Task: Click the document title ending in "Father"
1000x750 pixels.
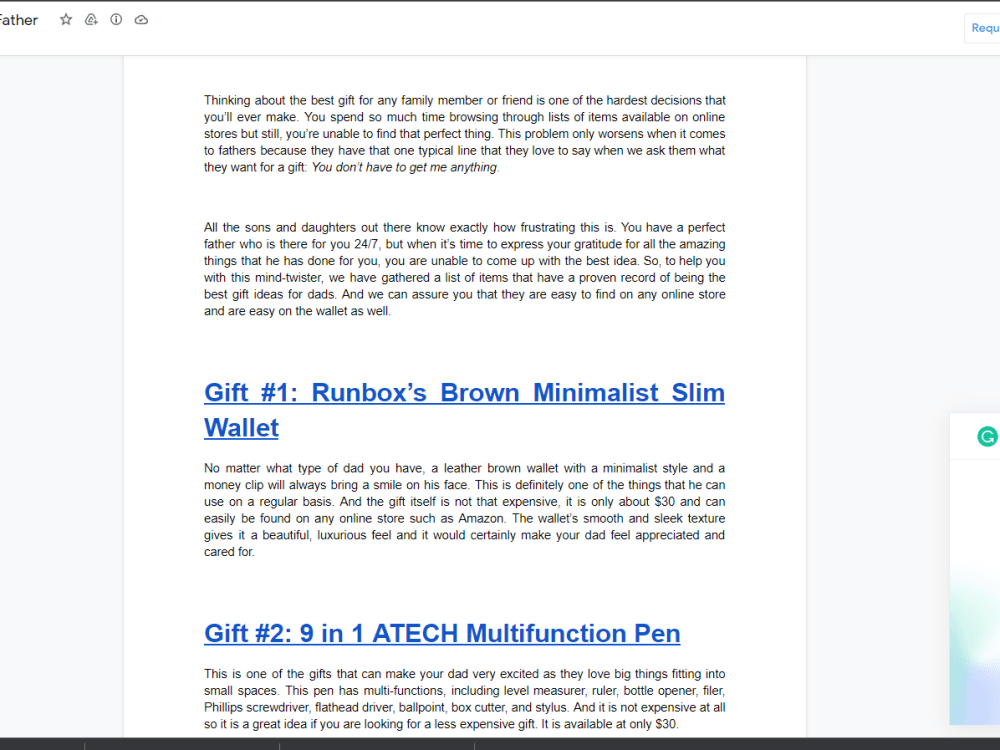Action: [19, 20]
